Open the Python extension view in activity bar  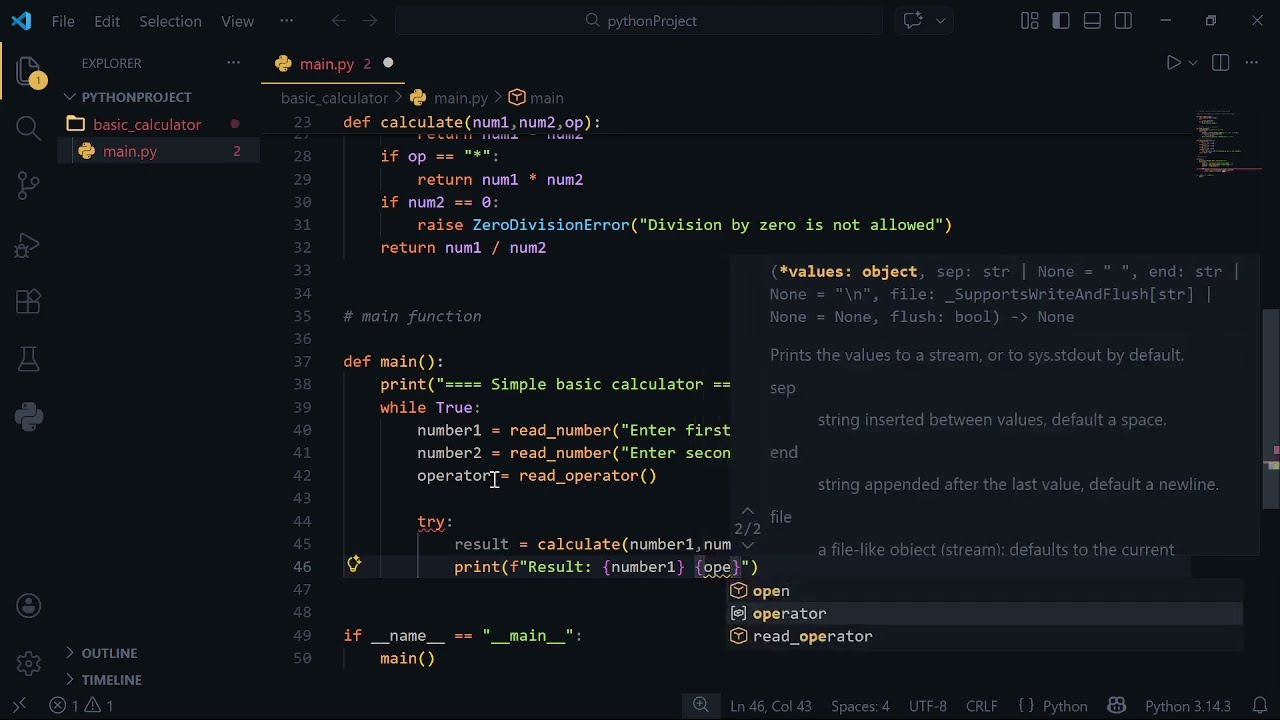[28, 417]
